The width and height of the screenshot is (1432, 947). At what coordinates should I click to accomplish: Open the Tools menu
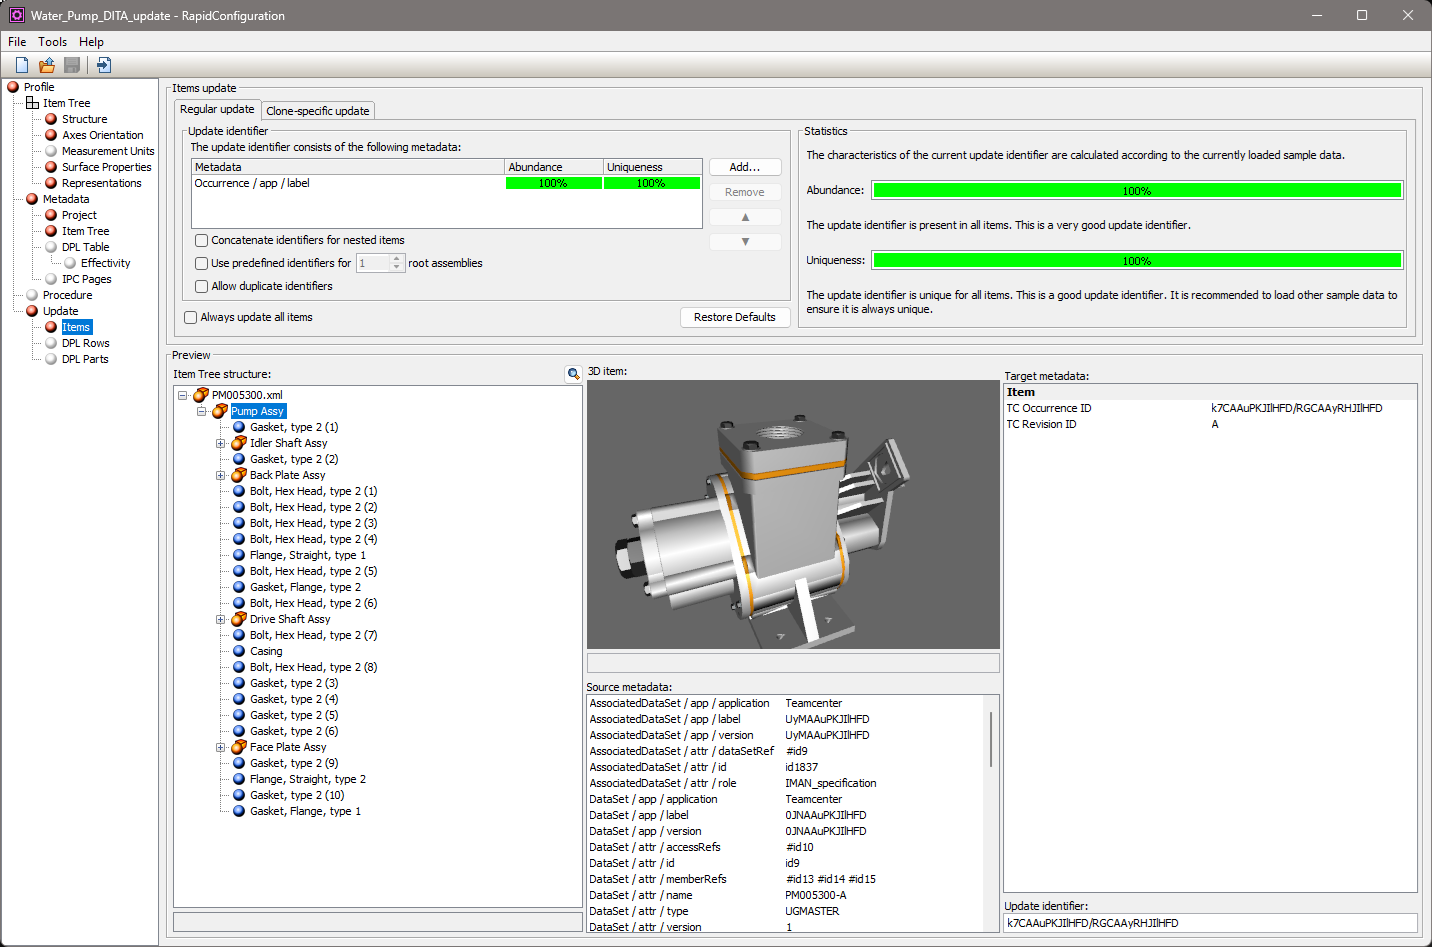pos(52,42)
